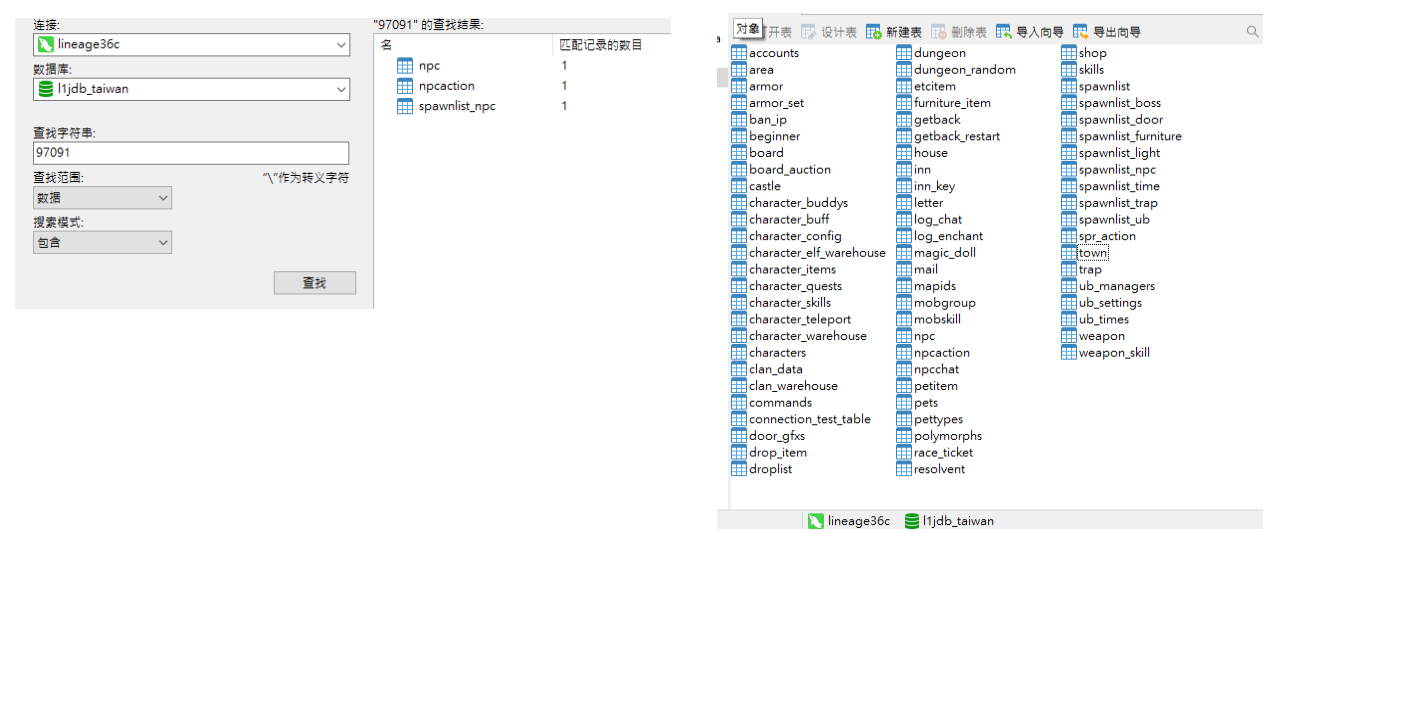Select the getback_restart table name
Viewport: 1416px width, 712px height.
pyautogui.click(x=957, y=136)
